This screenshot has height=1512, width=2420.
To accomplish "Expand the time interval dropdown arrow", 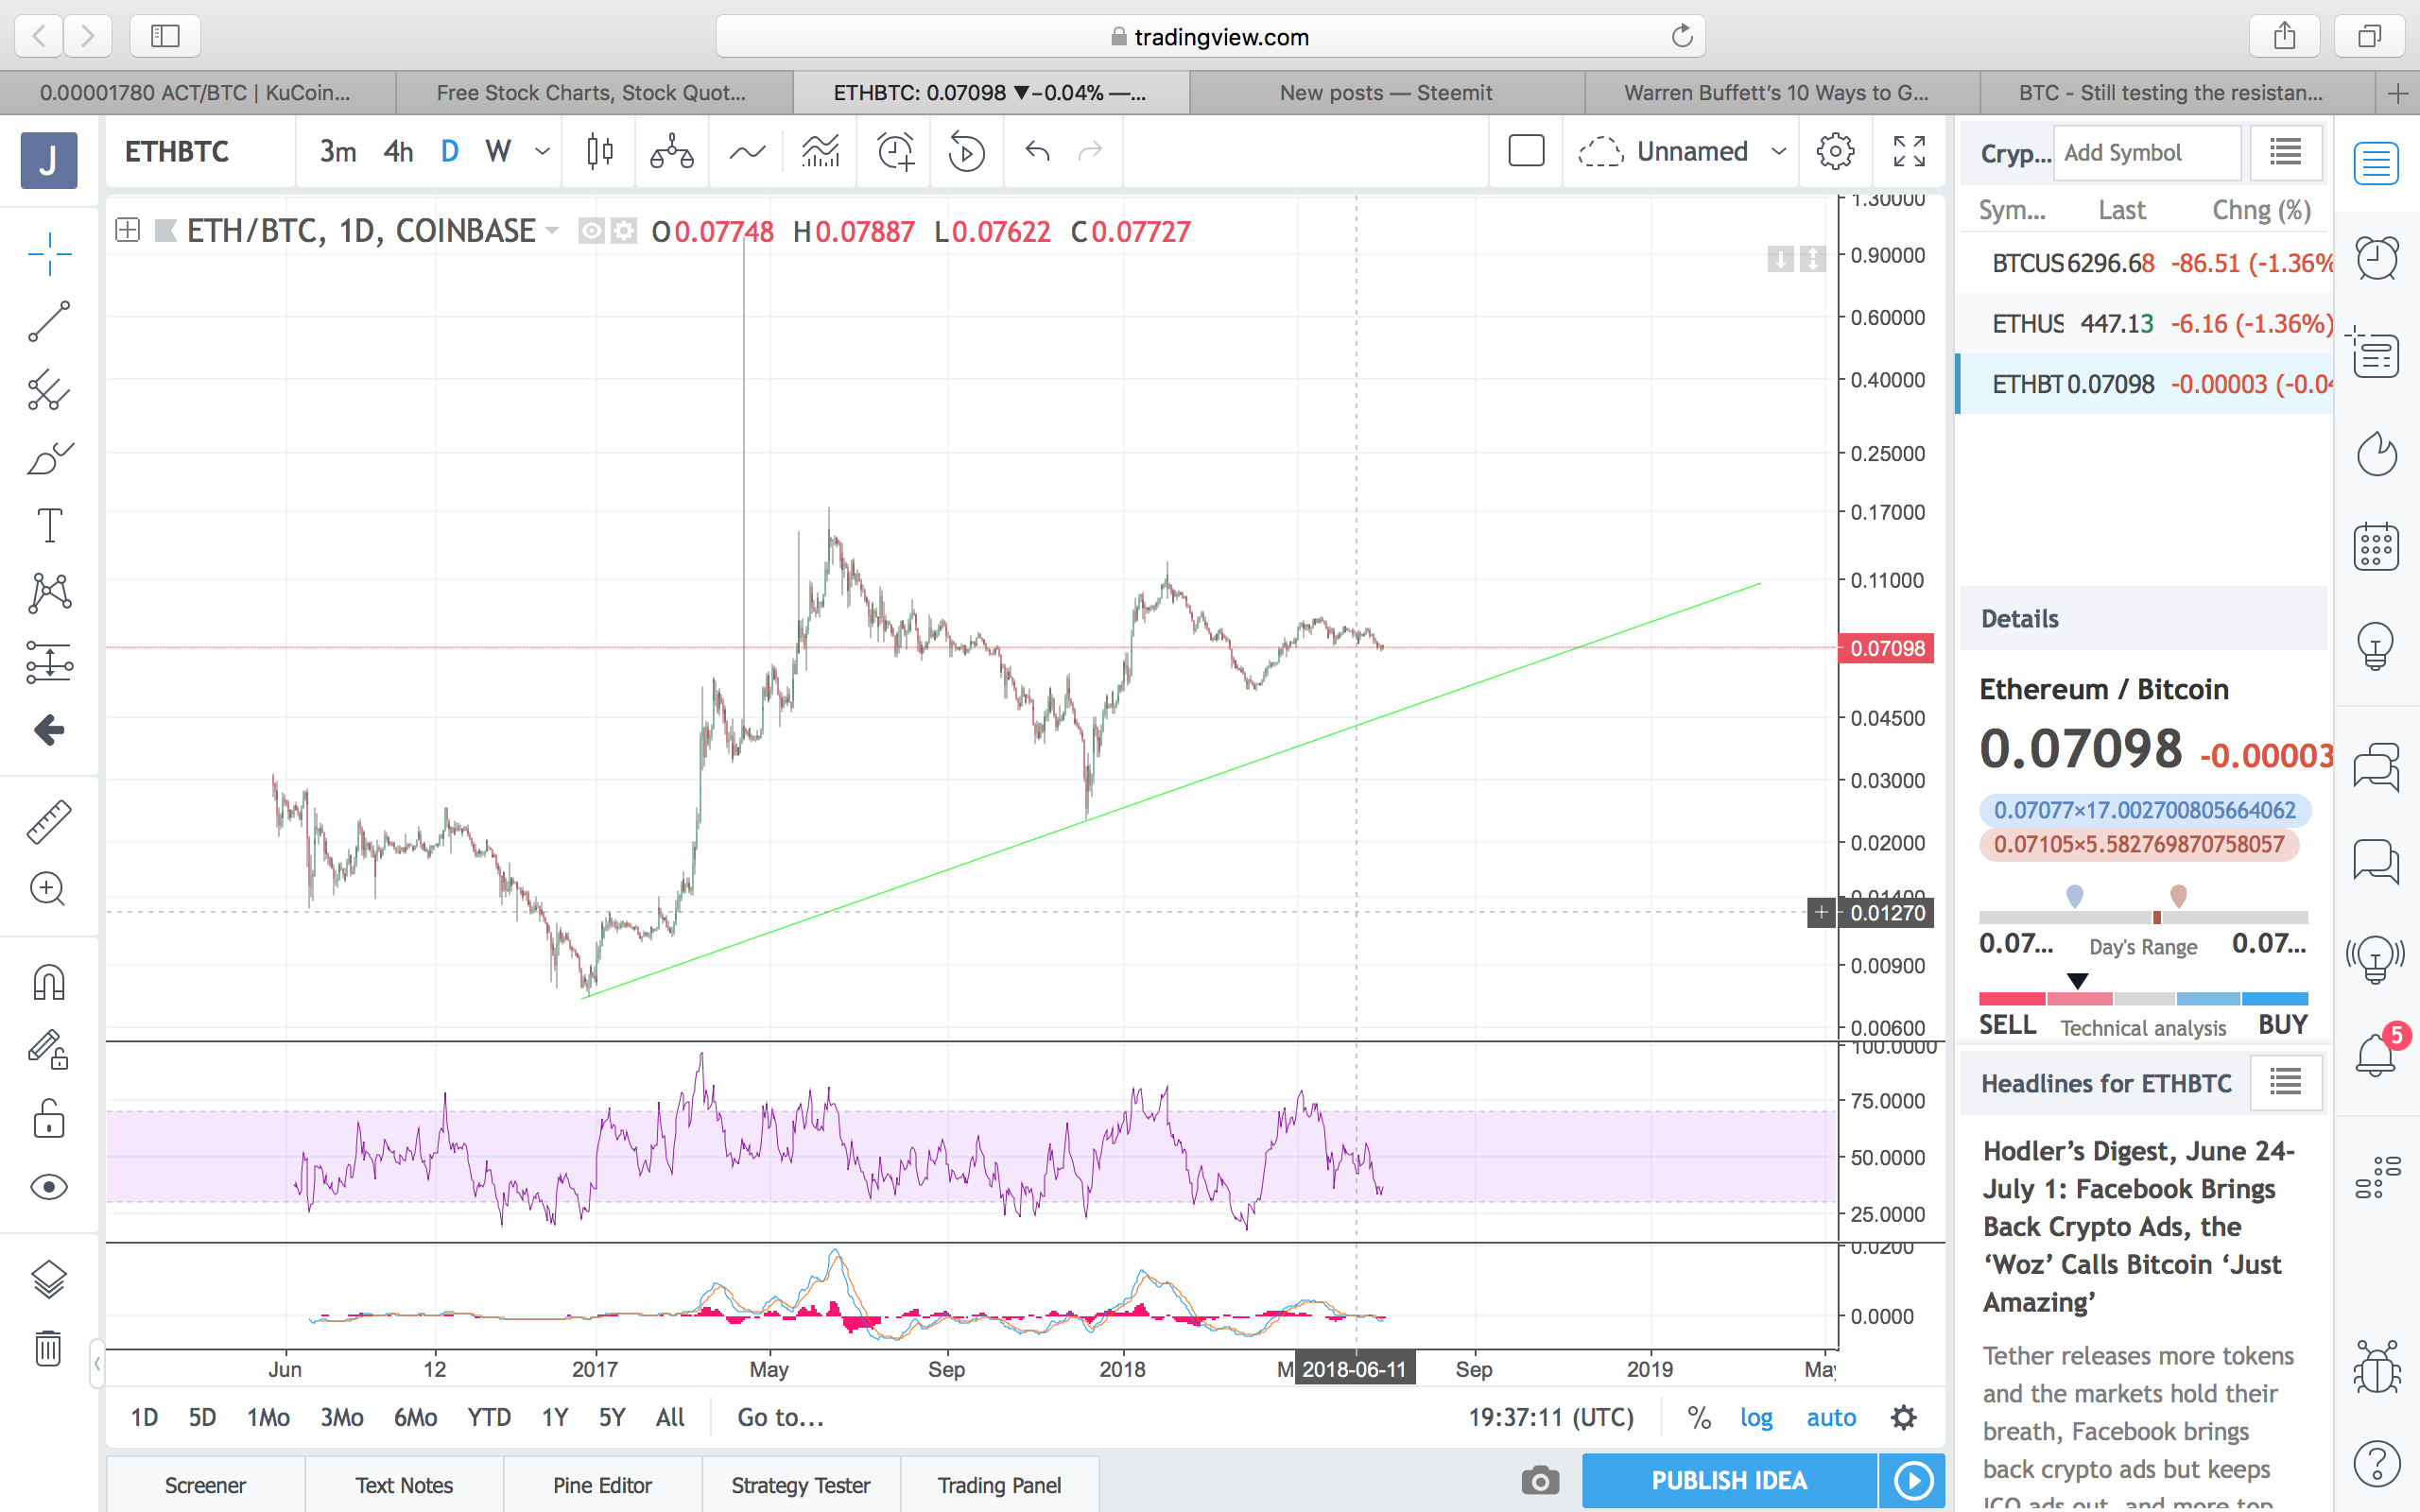I will click(543, 151).
